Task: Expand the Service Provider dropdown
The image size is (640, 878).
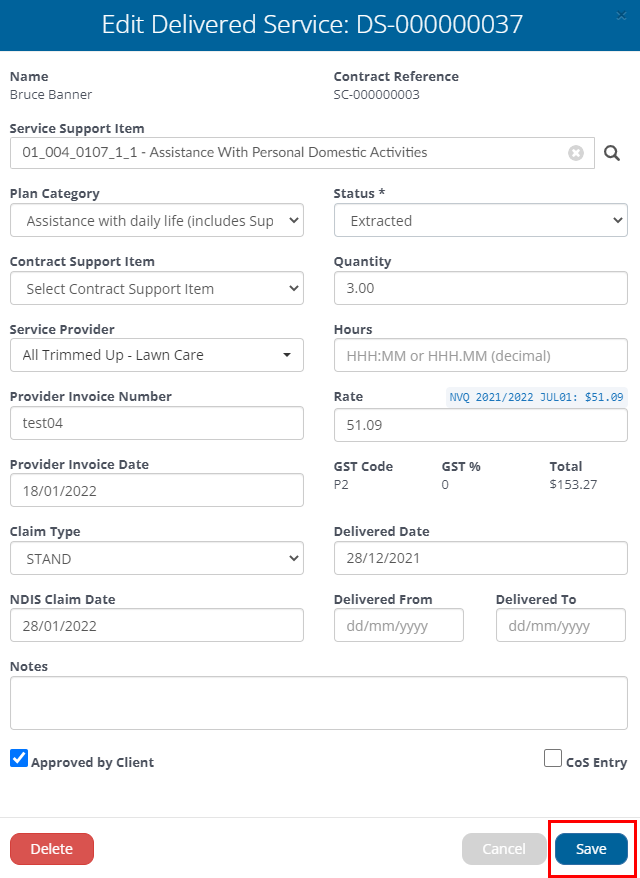Action: point(157,355)
